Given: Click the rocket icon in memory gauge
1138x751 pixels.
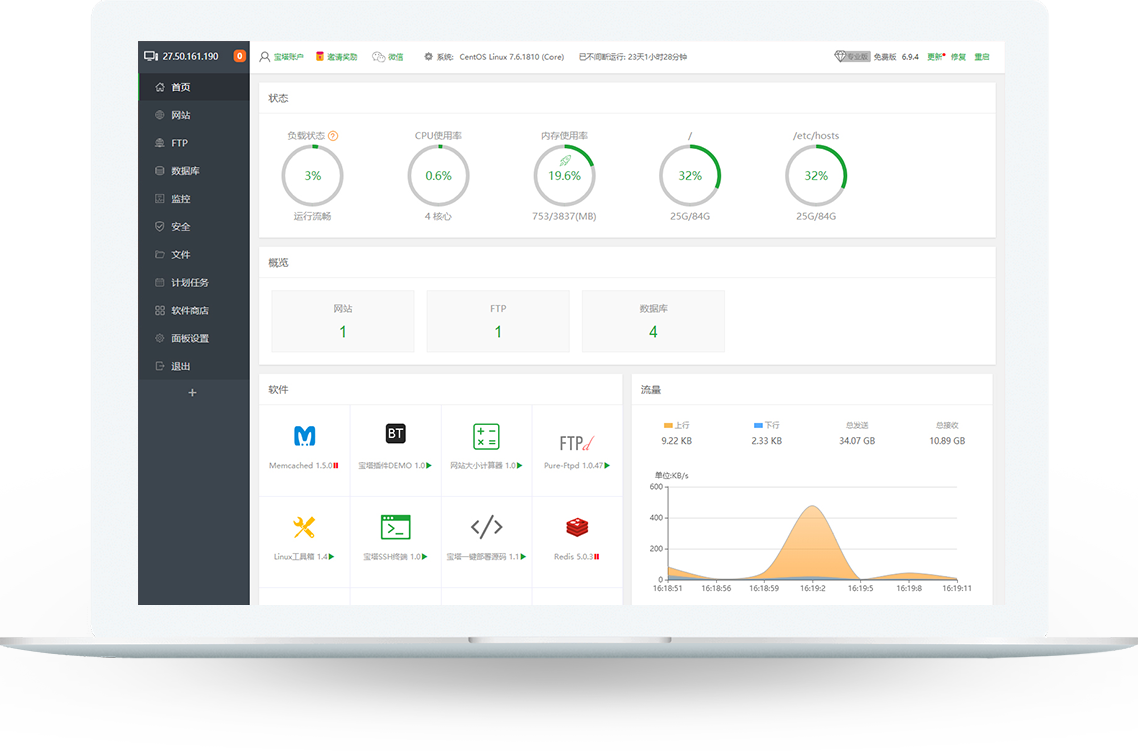Looking at the screenshot, I should pyautogui.click(x=564, y=160).
